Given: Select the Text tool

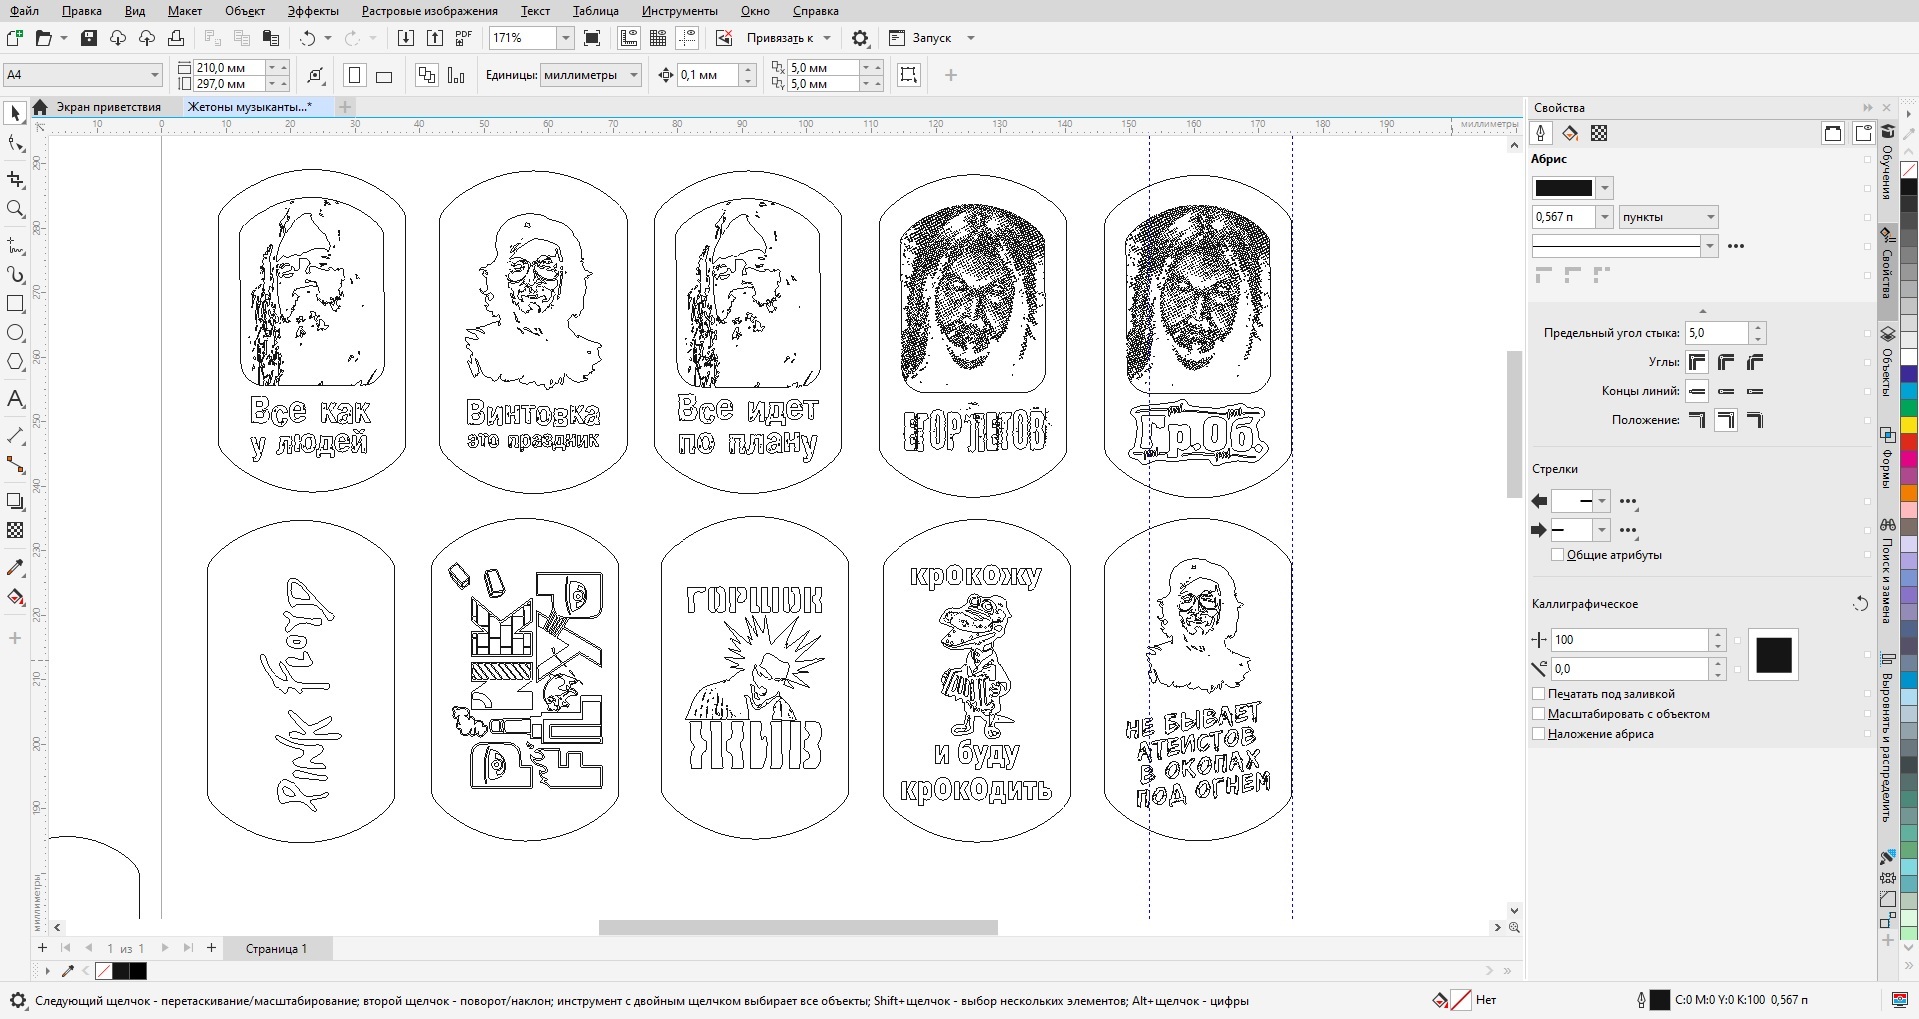Looking at the screenshot, I should pyautogui.click(x=15, y=399).
